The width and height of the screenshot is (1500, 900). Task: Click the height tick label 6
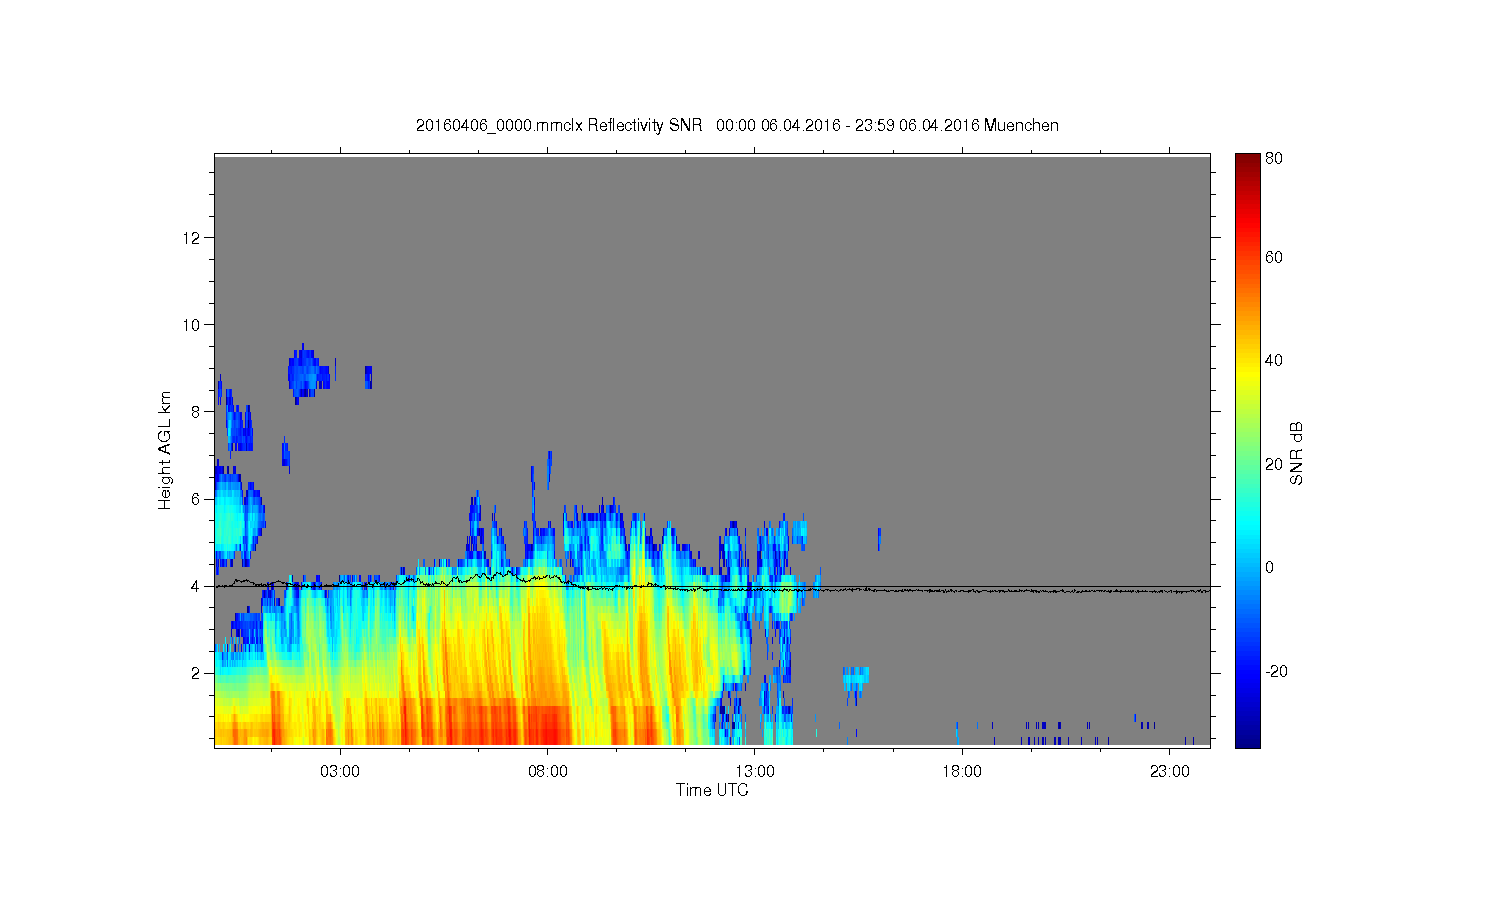coord(197,499)
